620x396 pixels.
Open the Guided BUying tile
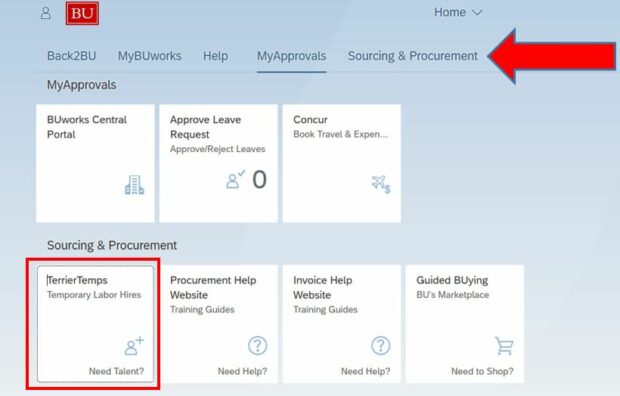click(465, 324)
